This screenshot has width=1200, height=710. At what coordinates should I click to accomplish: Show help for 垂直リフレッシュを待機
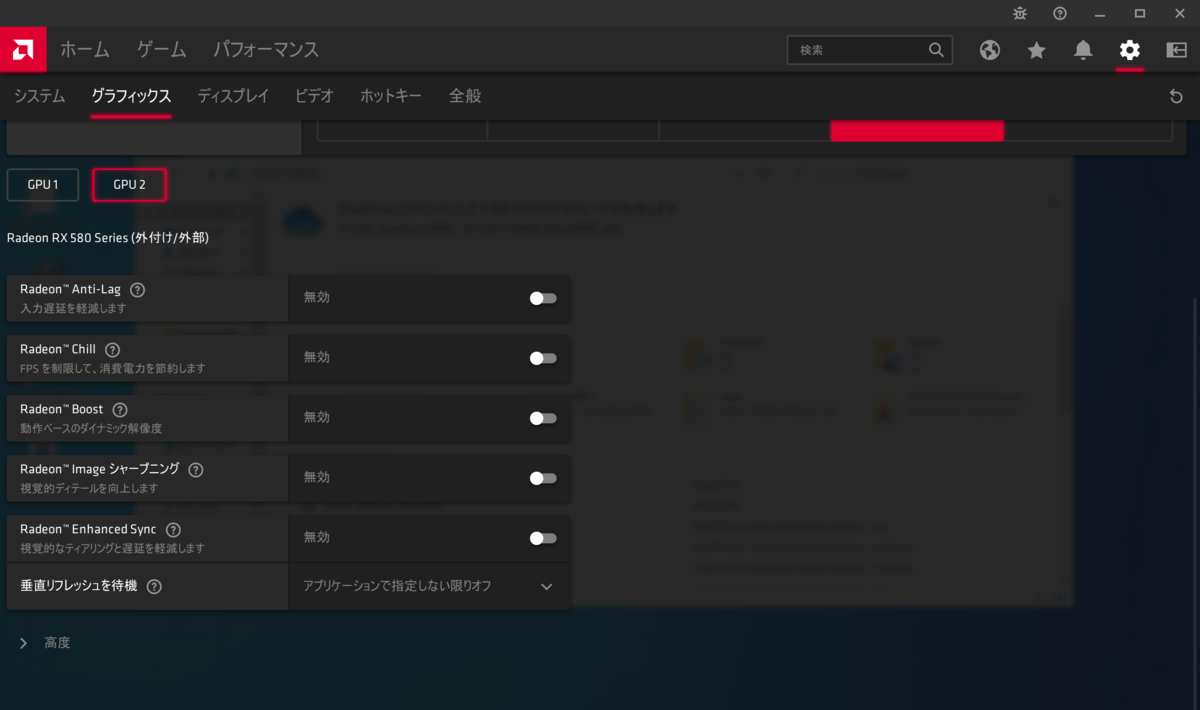point(154,587)
